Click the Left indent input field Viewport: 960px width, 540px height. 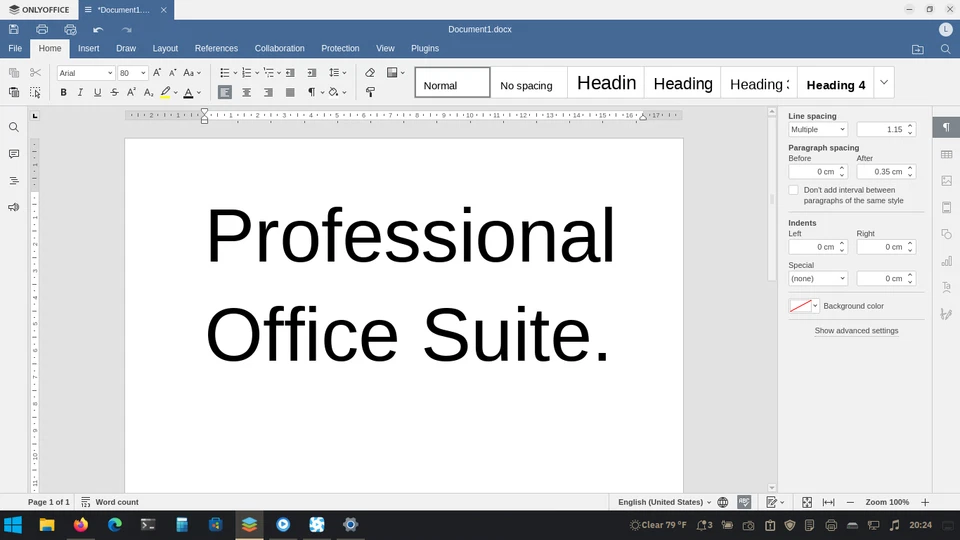[817, 247]
